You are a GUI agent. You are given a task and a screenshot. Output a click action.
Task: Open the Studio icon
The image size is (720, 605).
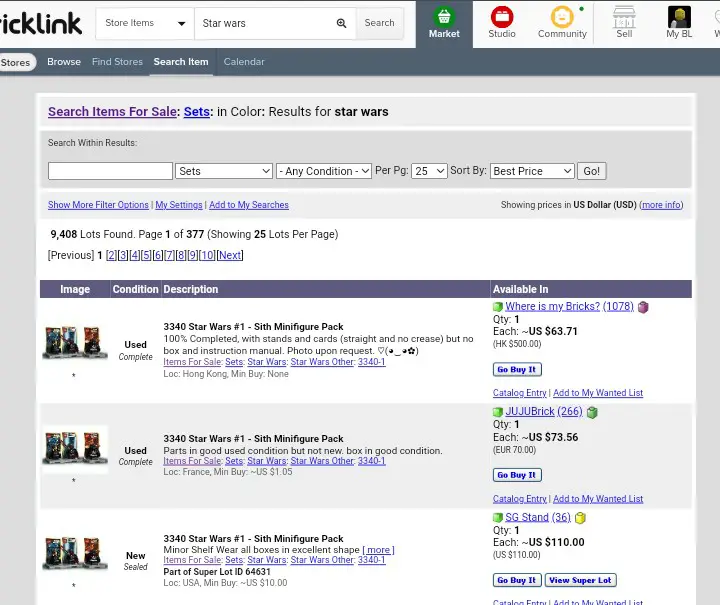click(502, 17)
